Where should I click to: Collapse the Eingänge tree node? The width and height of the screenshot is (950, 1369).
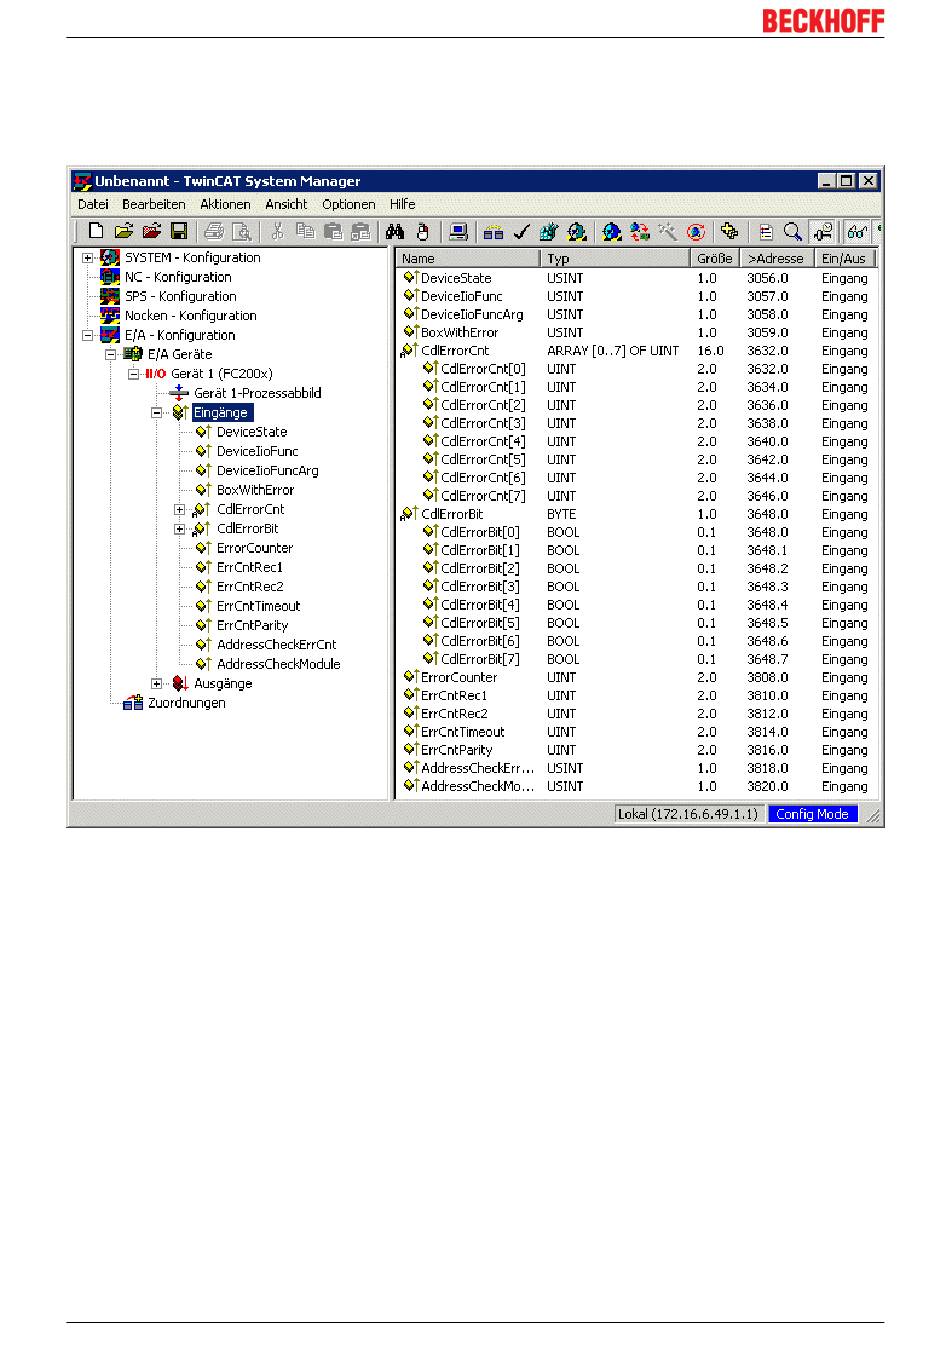(156, 412)
